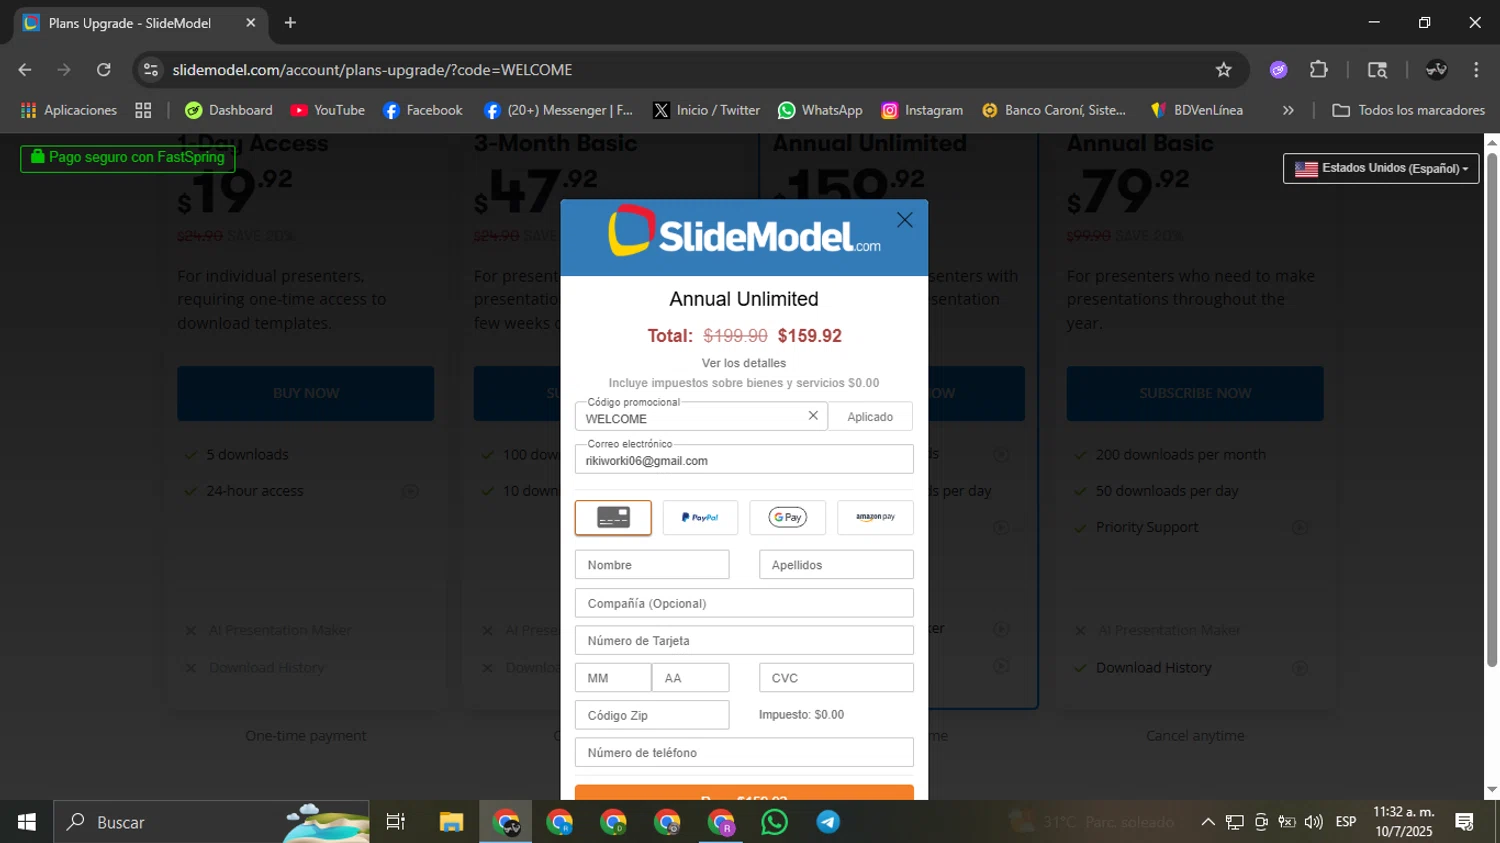Choose Amazon Pay as payment method
1500x843 pixels.
[875, 517]
